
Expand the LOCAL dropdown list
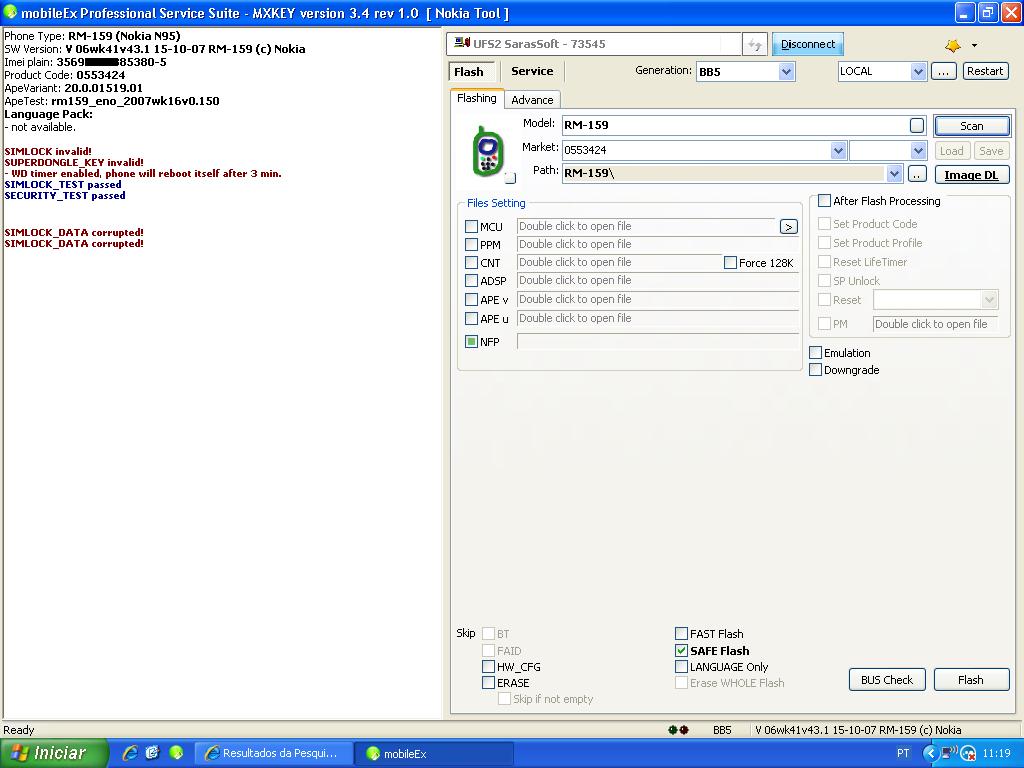click(x=918, y=71)
